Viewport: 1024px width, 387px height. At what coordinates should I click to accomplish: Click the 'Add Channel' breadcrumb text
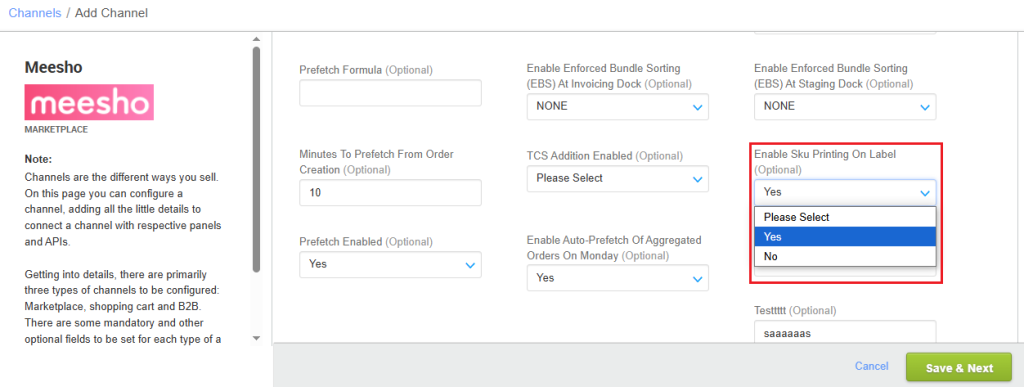(111, 13)
